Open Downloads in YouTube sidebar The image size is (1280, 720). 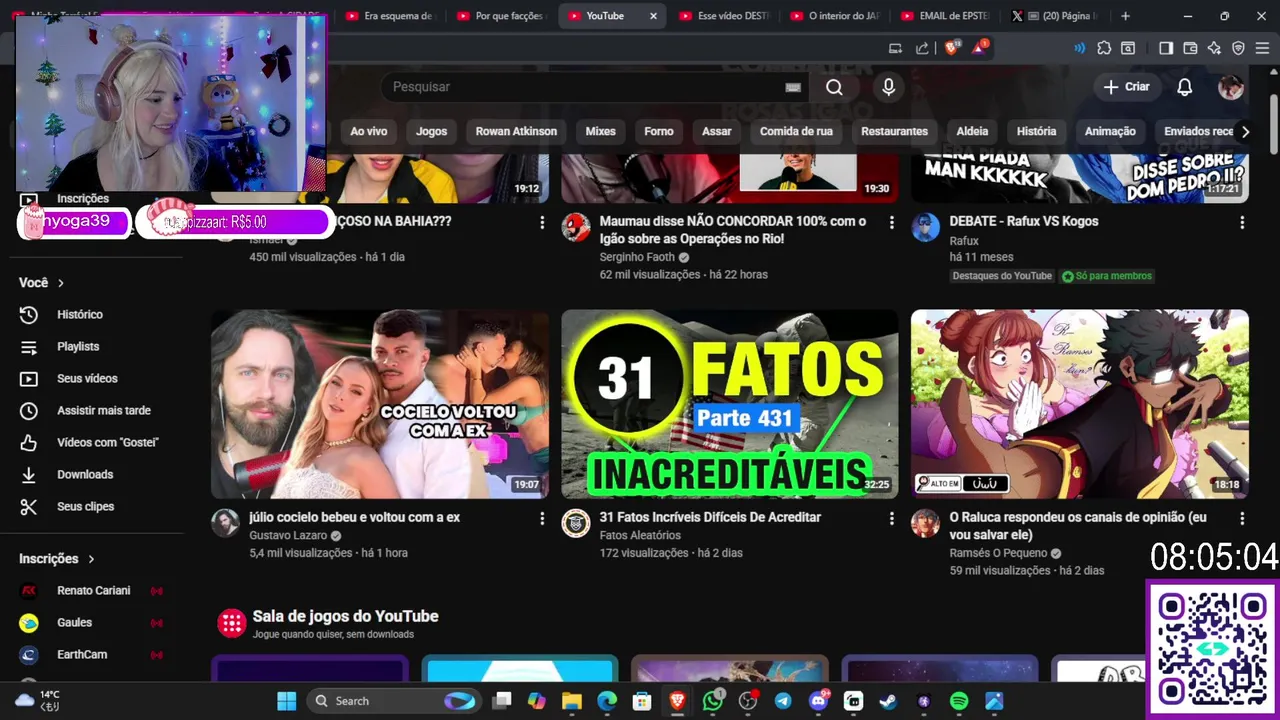point(85,475)
